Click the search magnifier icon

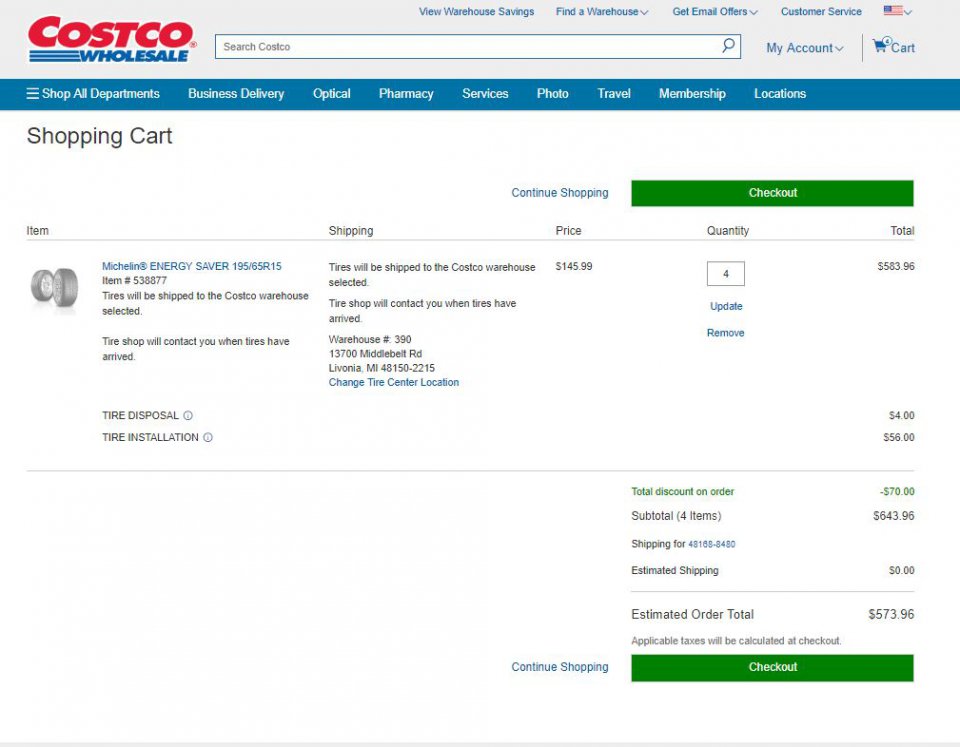pos(728,46)
